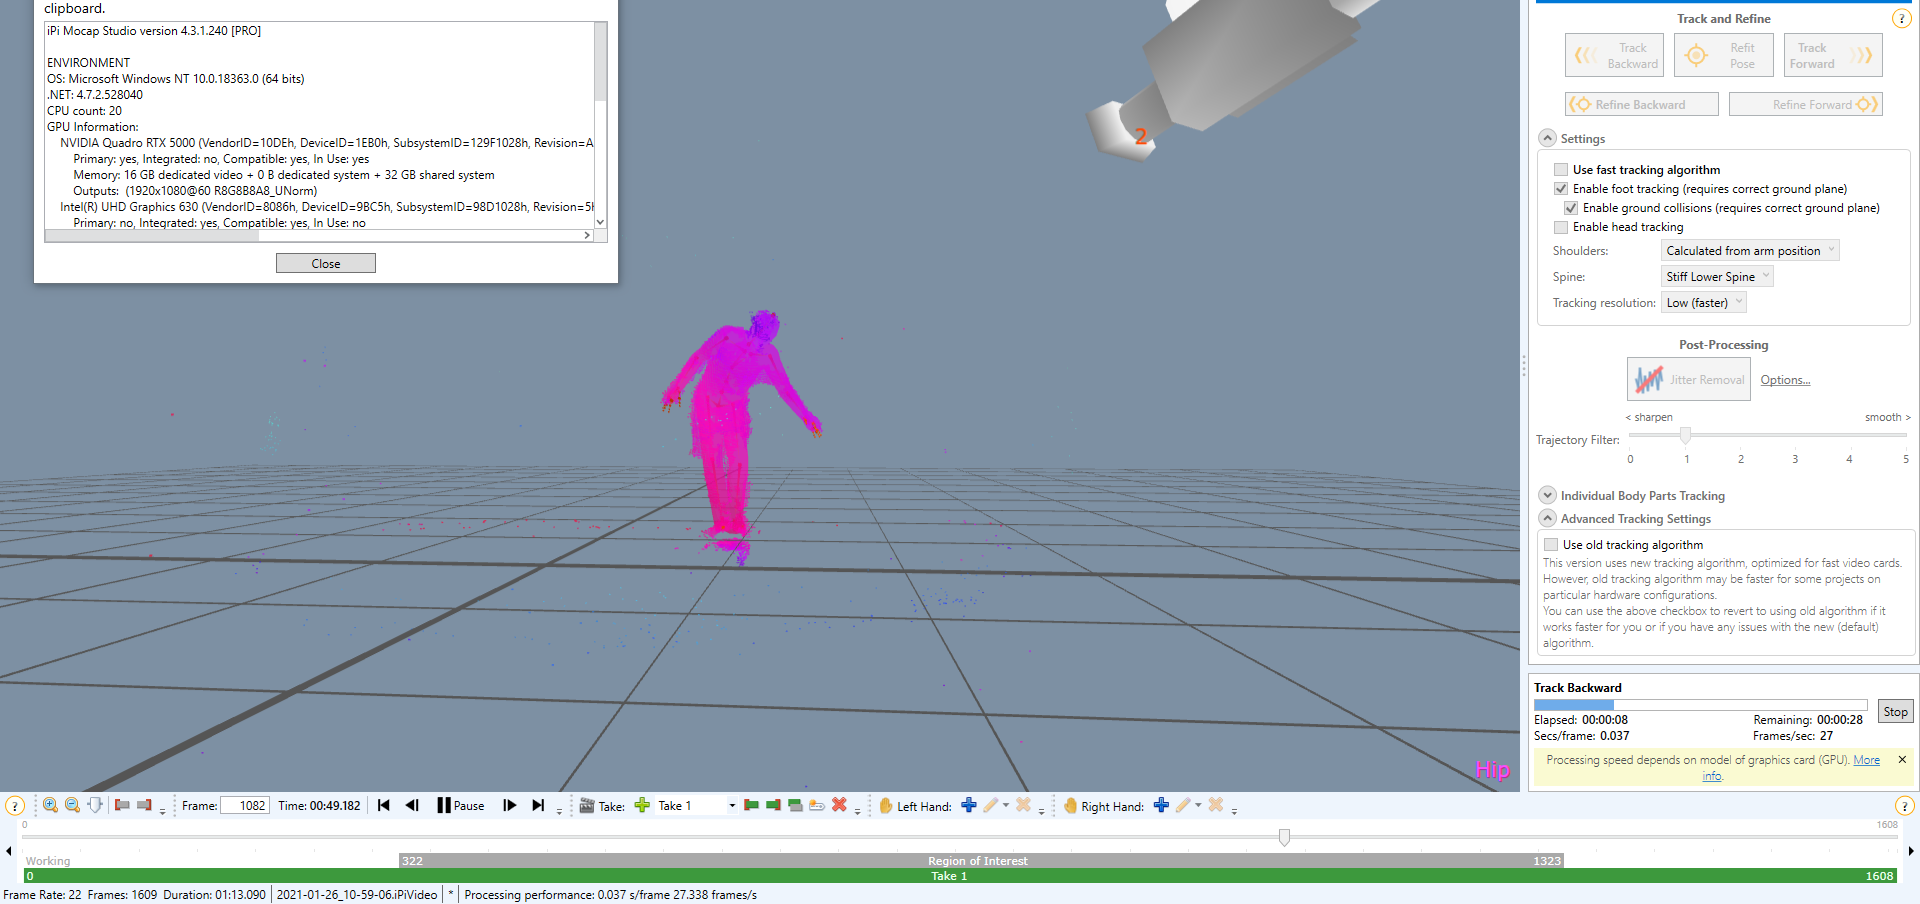
Task: Zoom out the timeline
Action: (x=72, y=805)
